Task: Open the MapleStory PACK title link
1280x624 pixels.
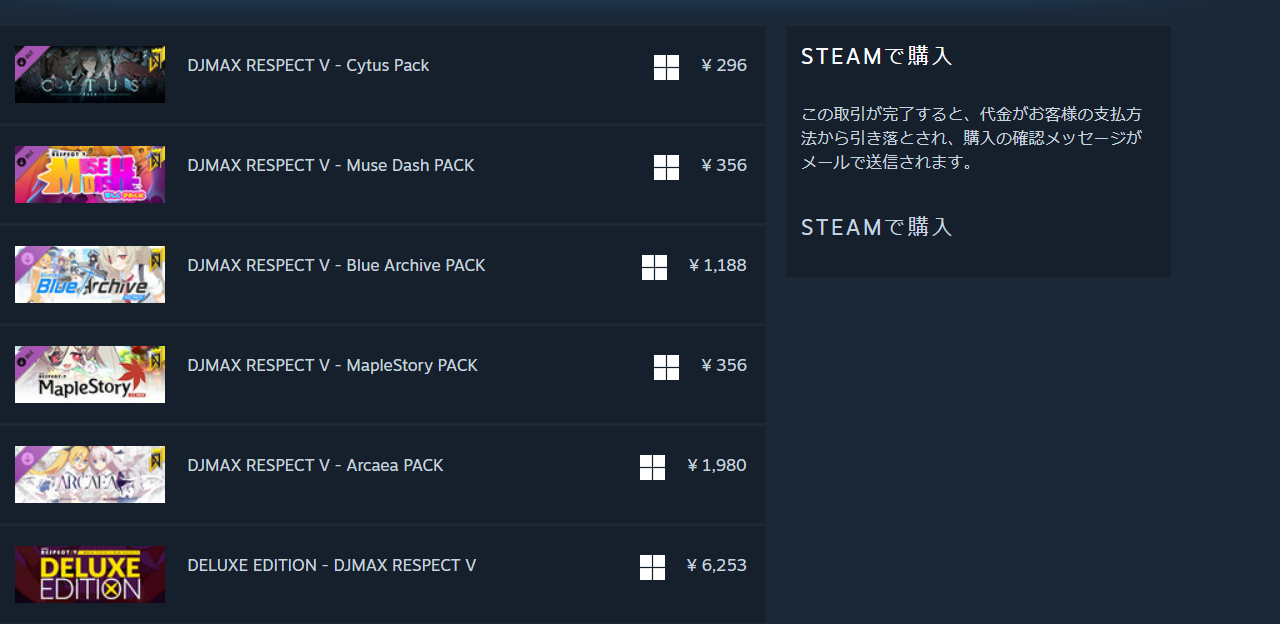Action: point(332,365)
